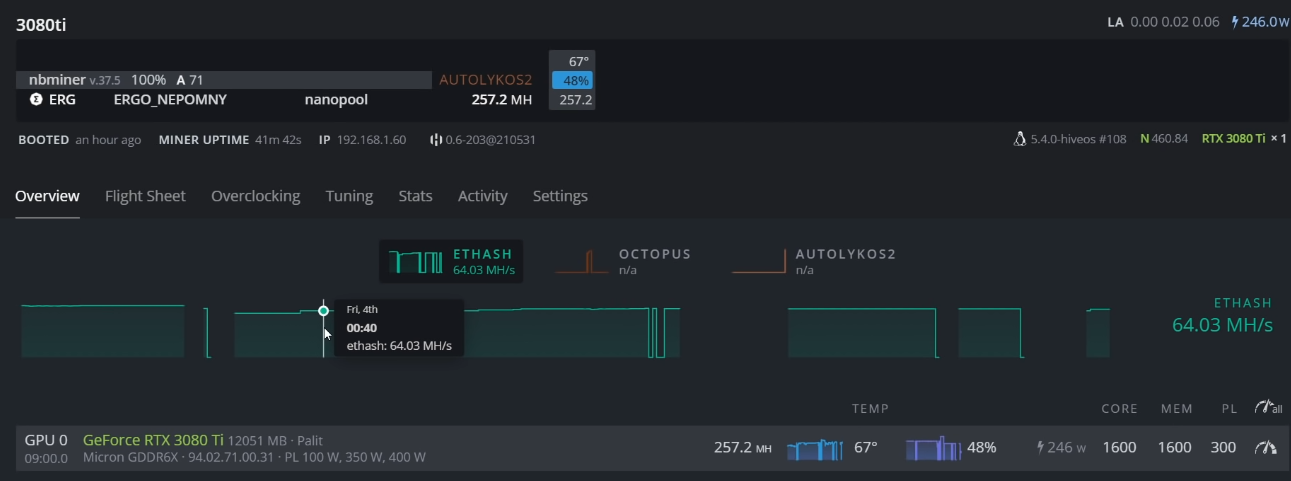Switch to the Flight Sheet tab
Screen dimensions: 1291x481
(145, 196)
